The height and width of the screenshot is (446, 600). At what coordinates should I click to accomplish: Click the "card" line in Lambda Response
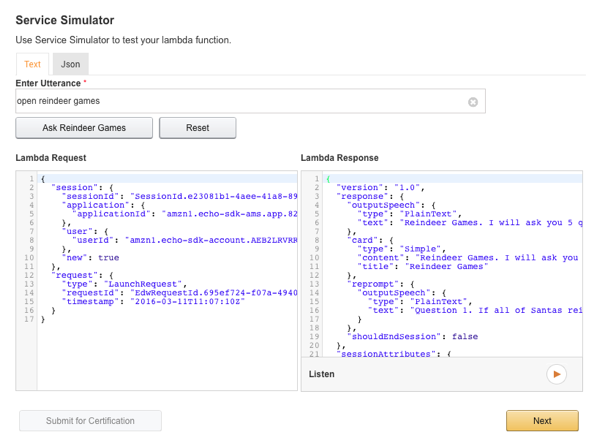pos(370,240)
